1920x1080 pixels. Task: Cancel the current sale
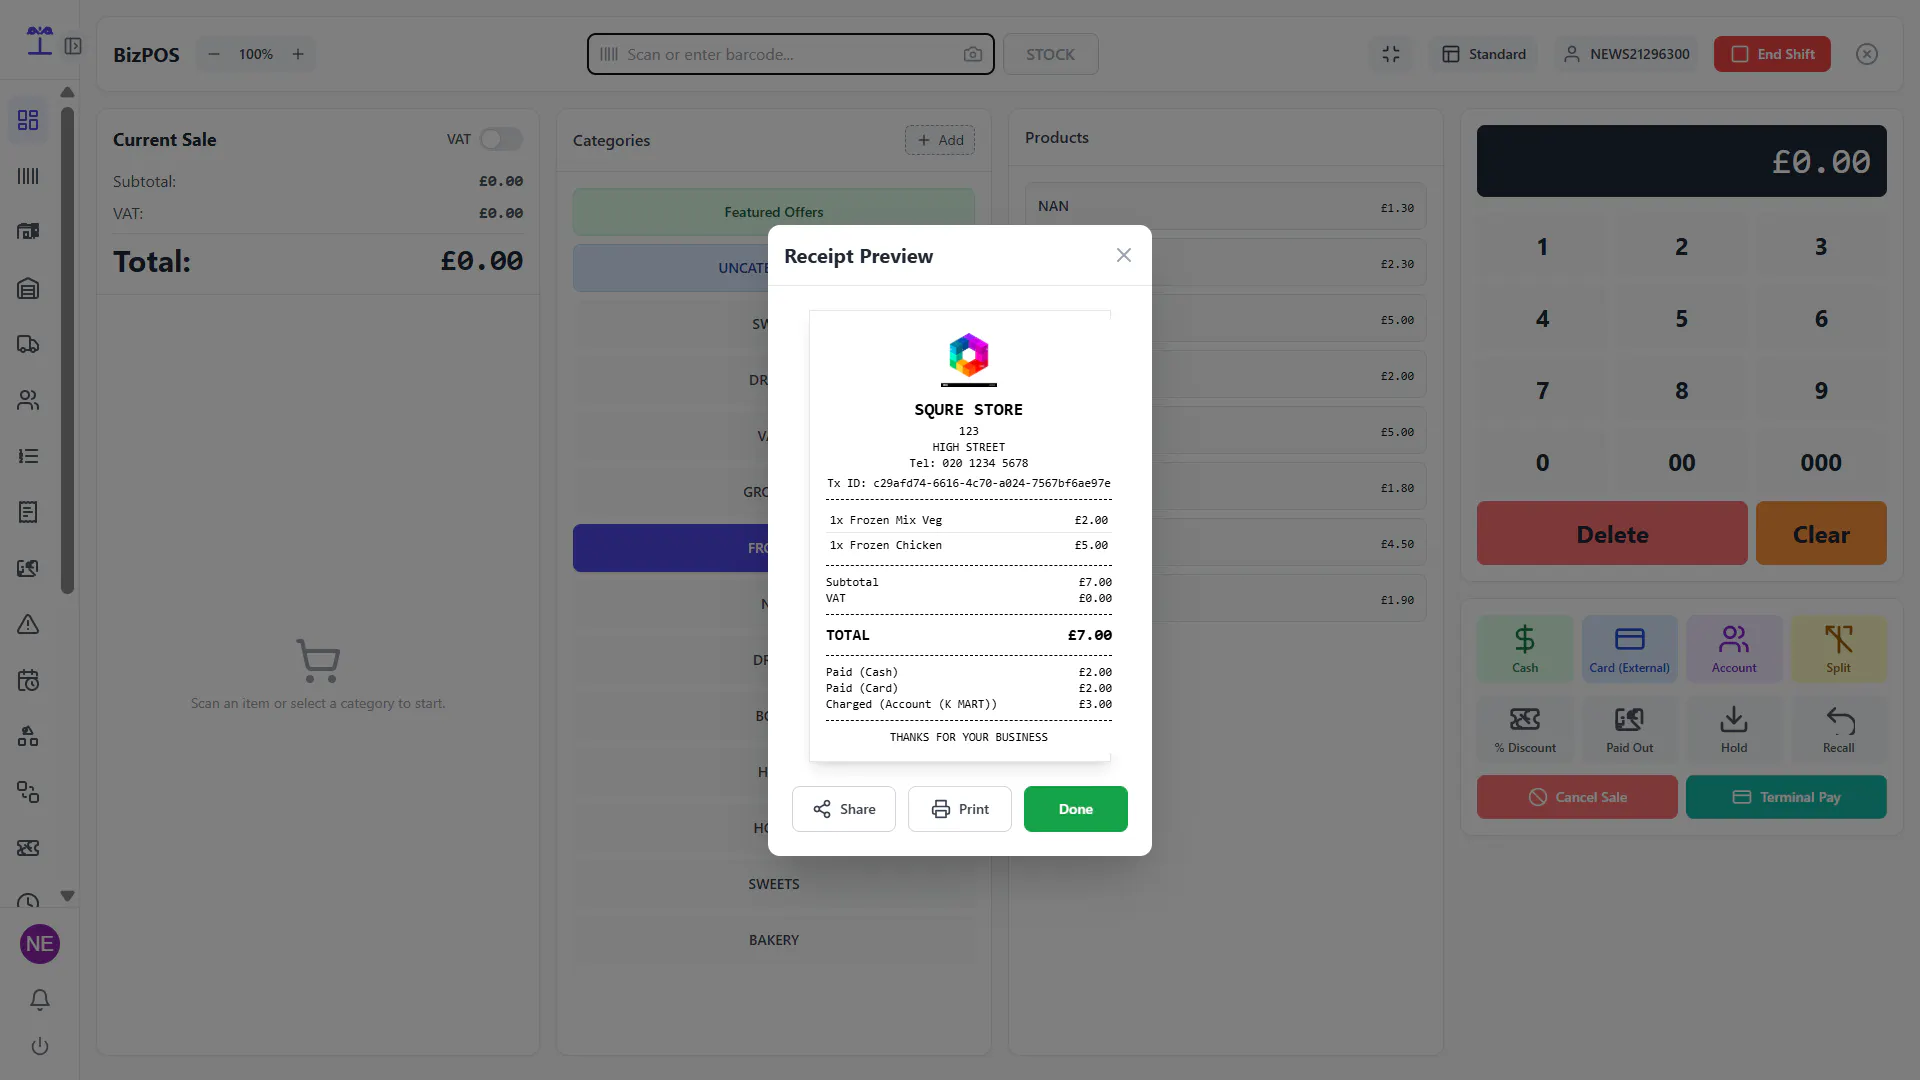1577,797
